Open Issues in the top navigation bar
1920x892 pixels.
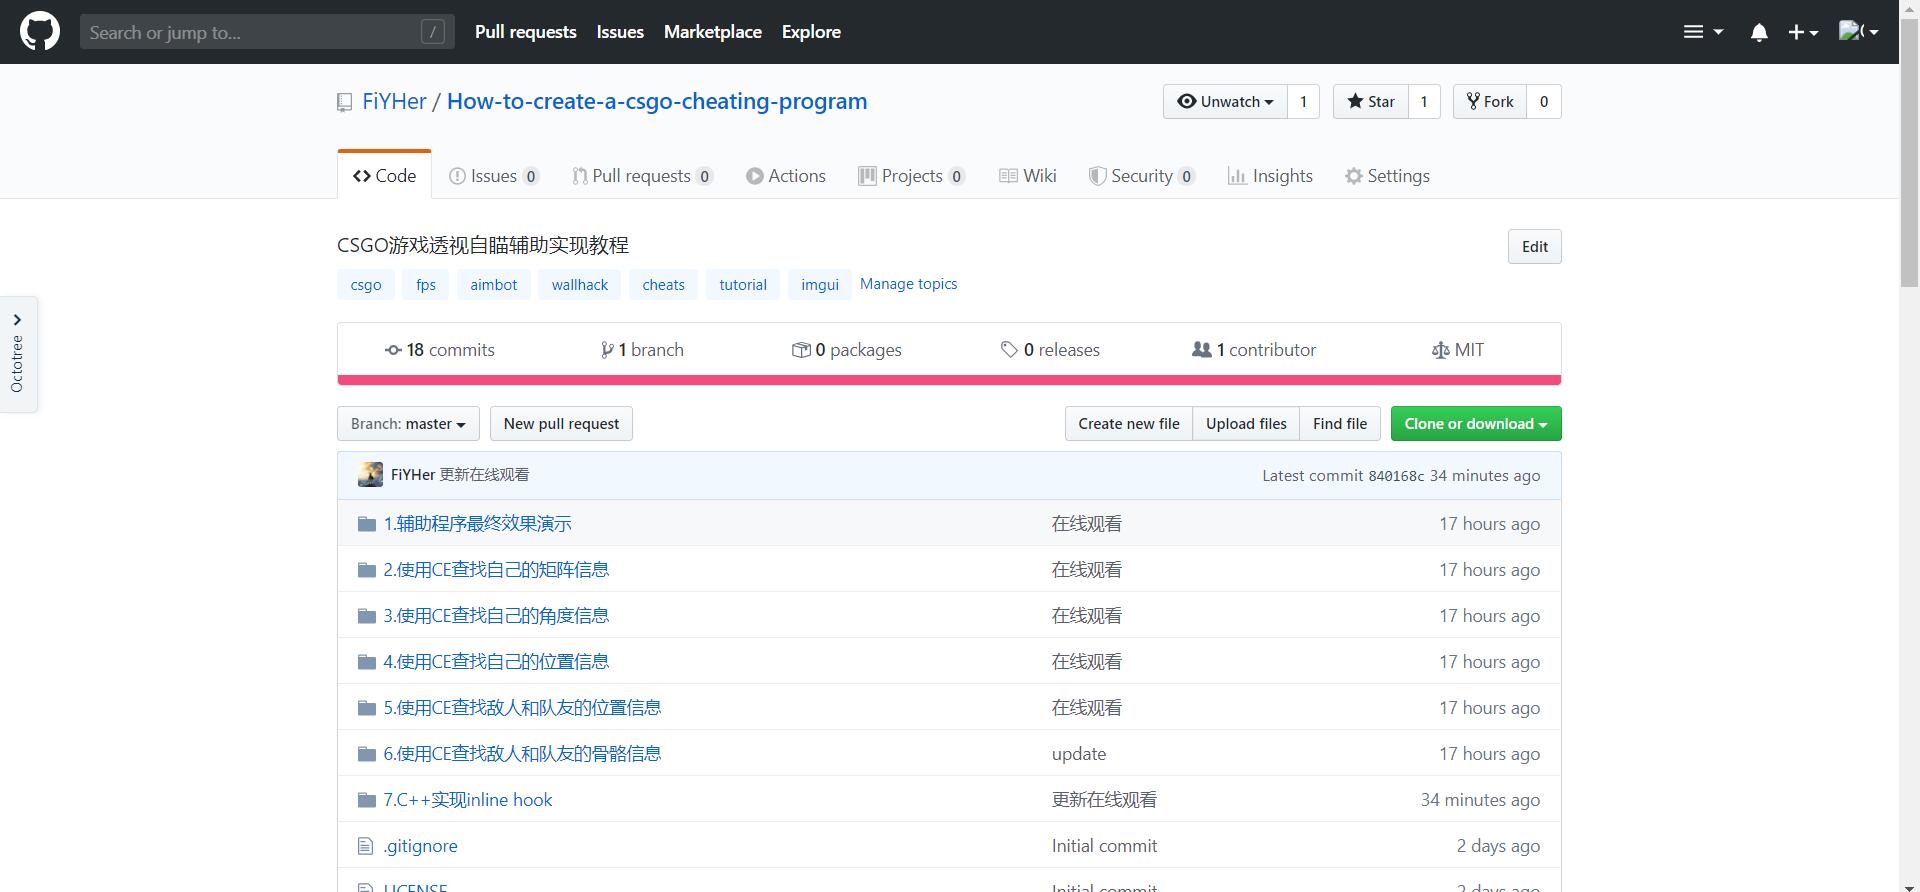[x=620, y=32]
